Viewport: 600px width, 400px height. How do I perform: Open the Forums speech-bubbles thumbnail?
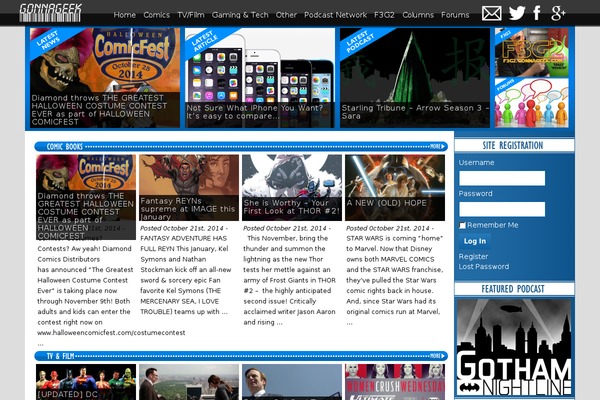[x=532, y=103]
